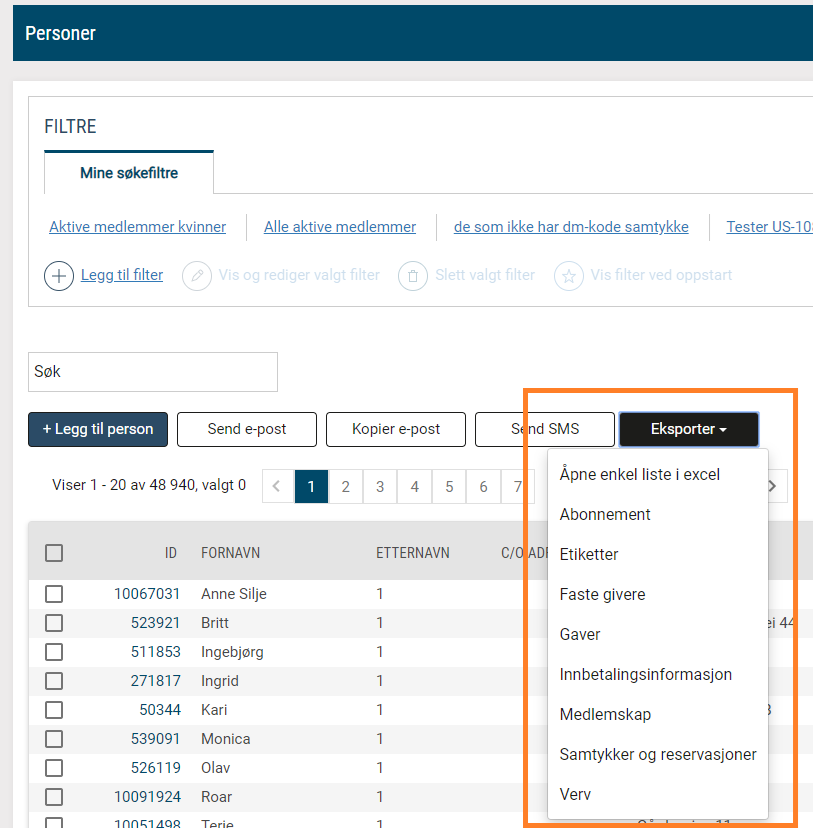This screenshot has width=813, height=828.
Task: Tick the checkbox for Olav's row
Action: point(54,768)
